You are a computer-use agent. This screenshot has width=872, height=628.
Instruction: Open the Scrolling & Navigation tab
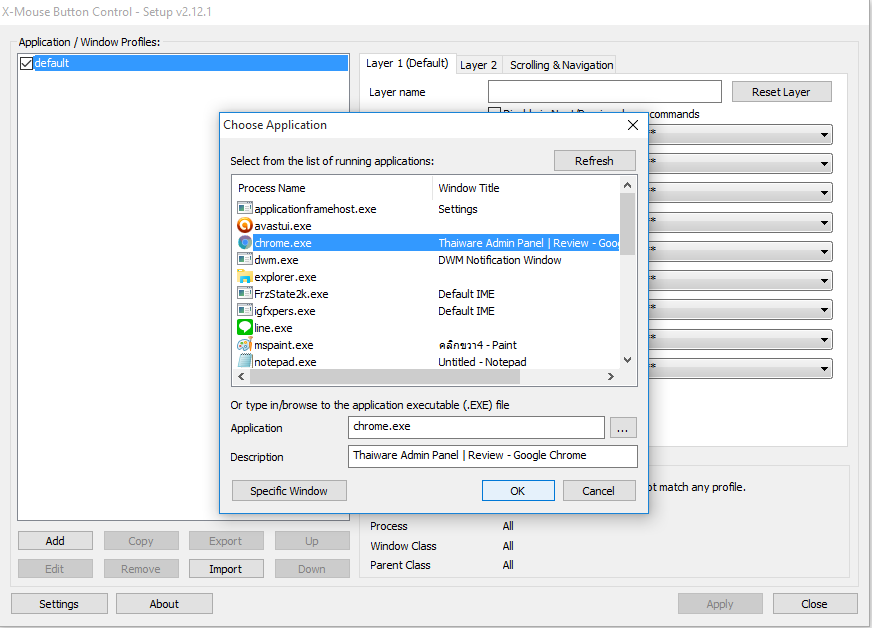click(561, 65)
